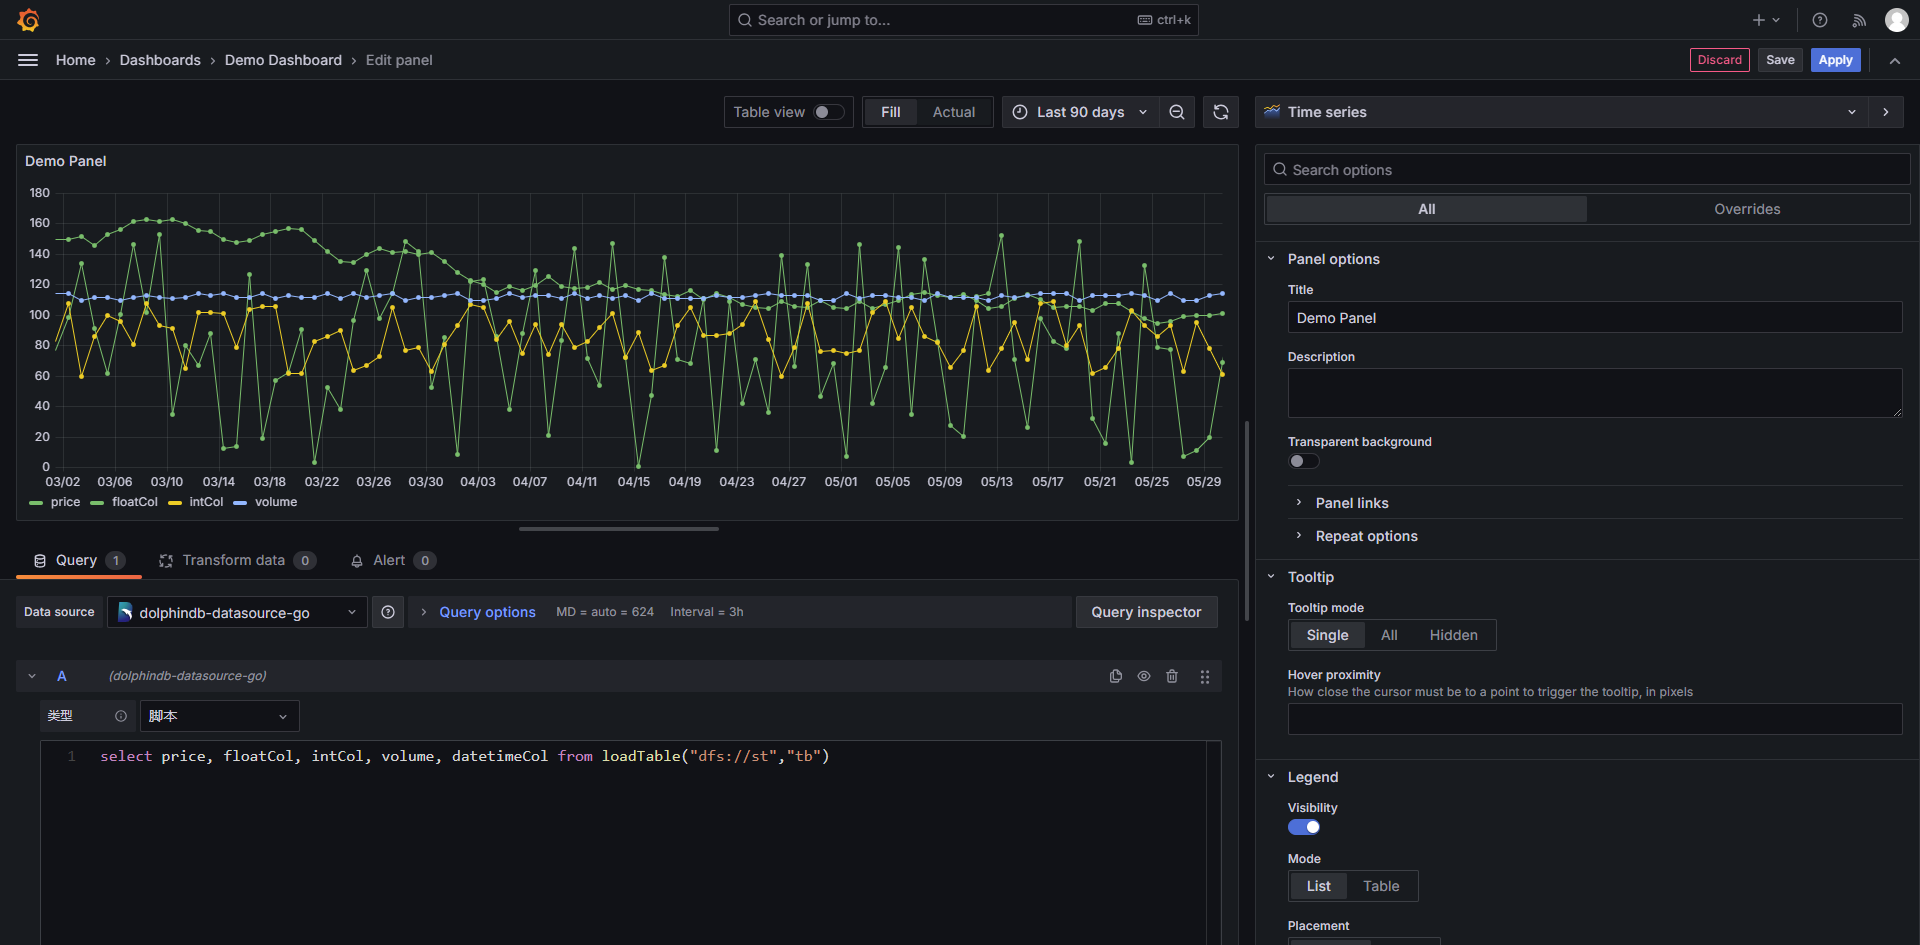The height and width of the screenshot is (945, 1920).
Task: Disable legend Visibility
Action: (x=1303, y=827)
